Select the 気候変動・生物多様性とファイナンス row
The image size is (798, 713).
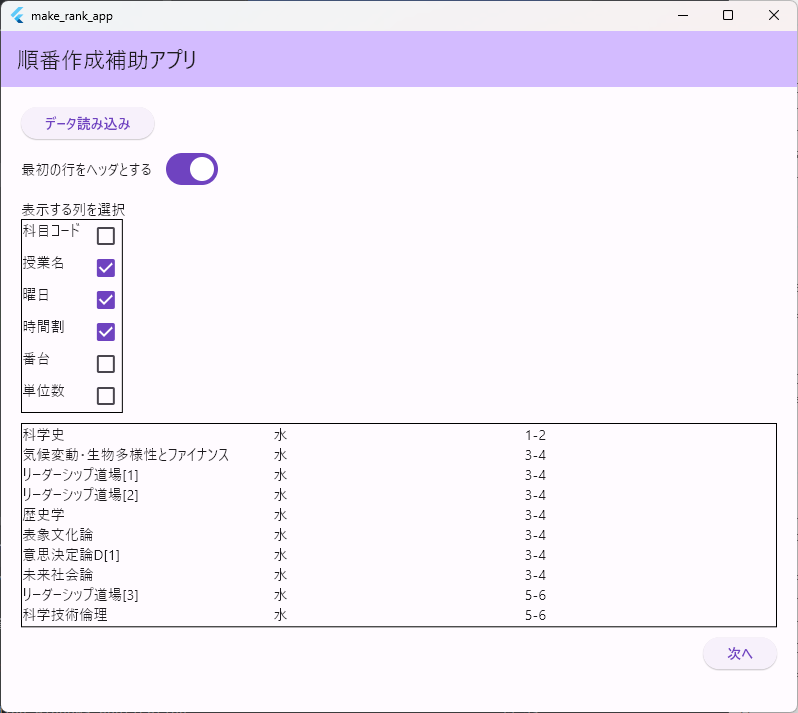125,455
